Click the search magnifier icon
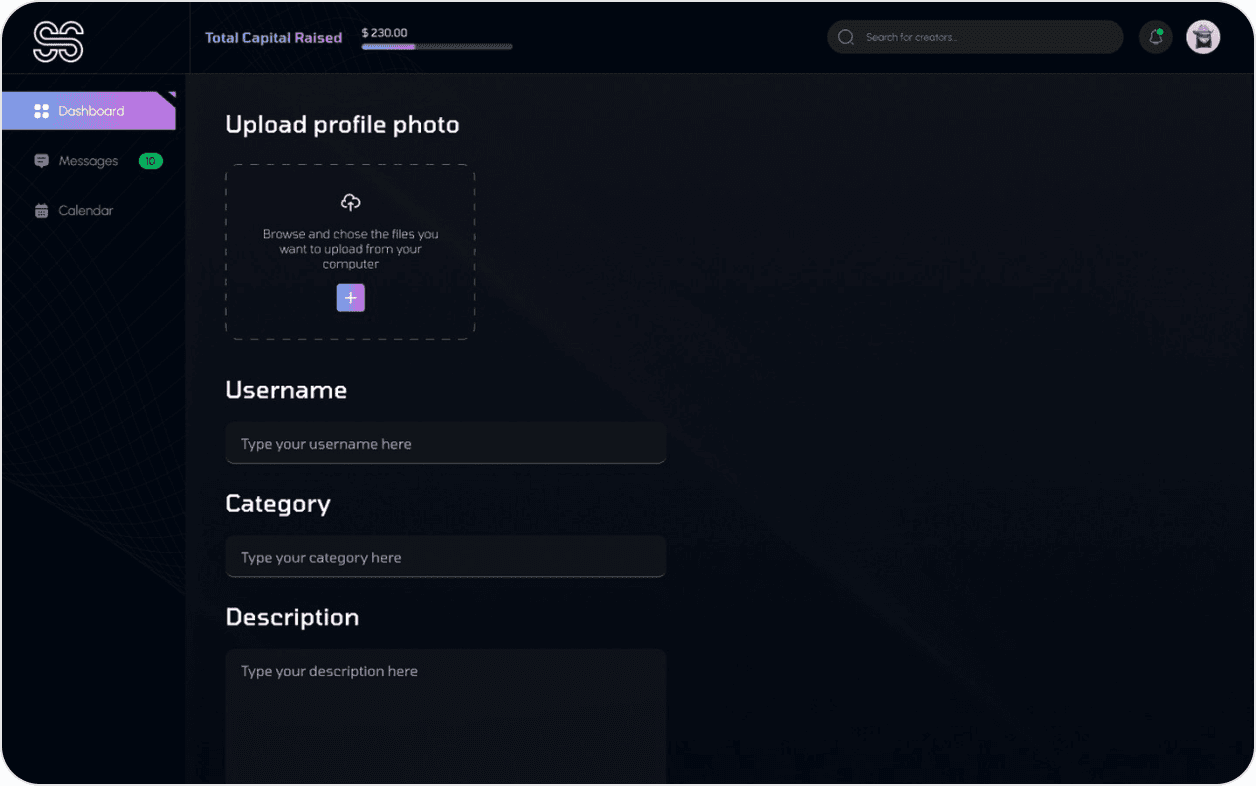Image resolution: width=1256 pixels, height=786 pixels. coord(845,37)
